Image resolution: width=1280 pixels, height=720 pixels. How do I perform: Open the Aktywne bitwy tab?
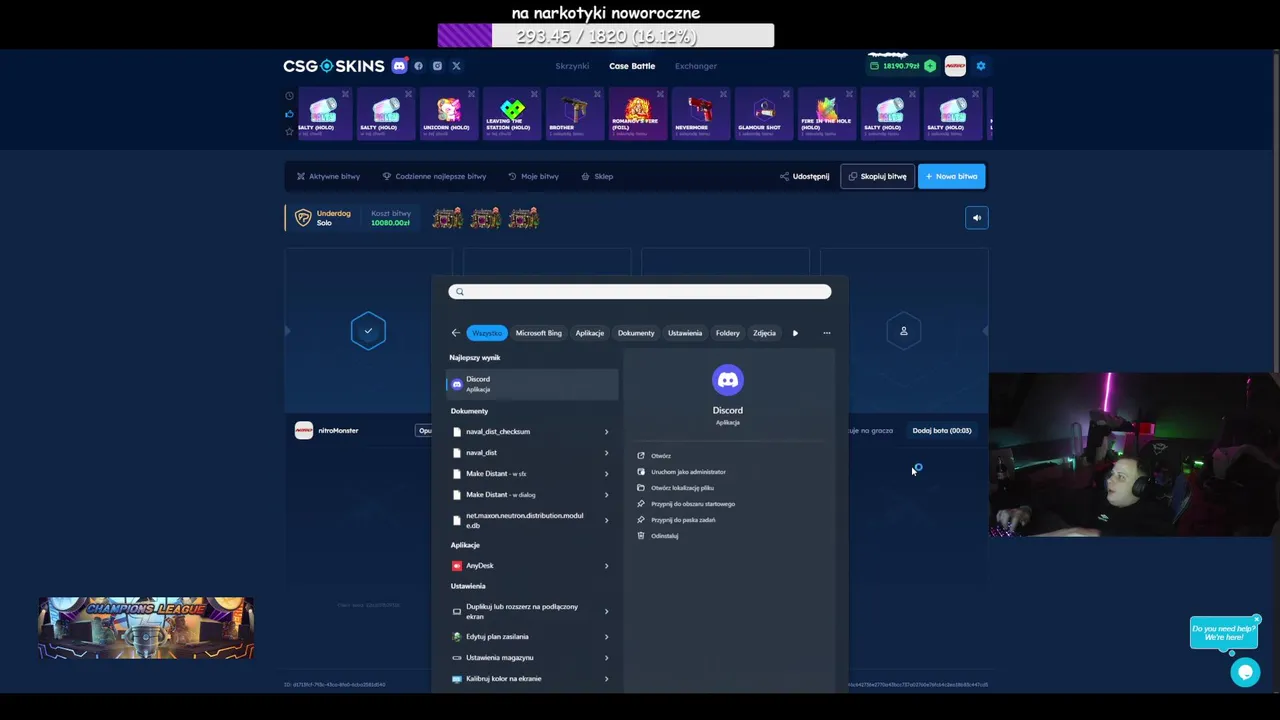pyautogui.click(x=328, y=176)
